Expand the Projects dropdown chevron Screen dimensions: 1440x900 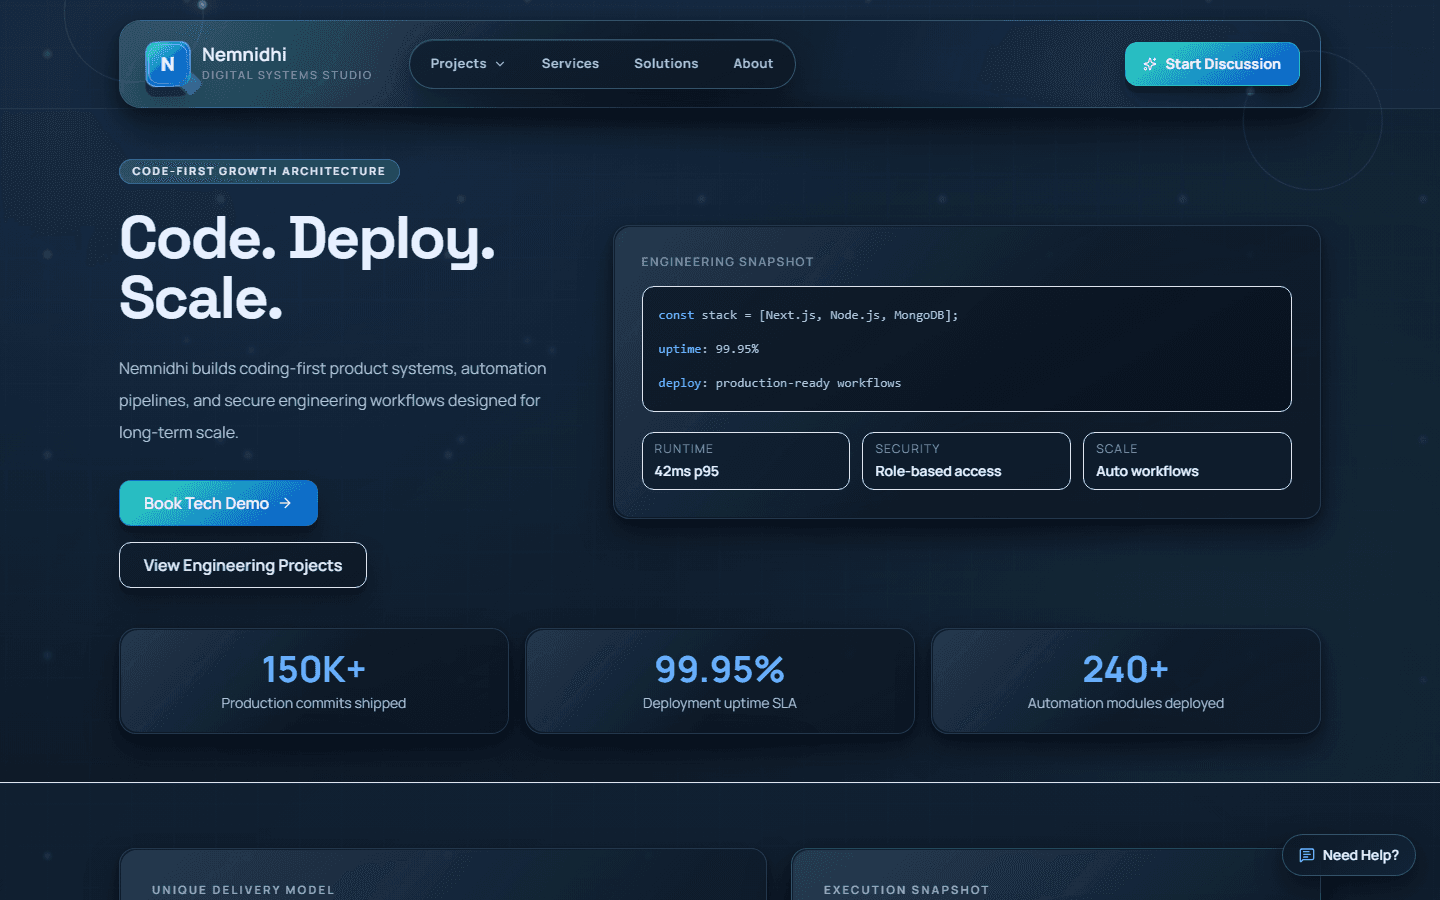click(x=500, y=64)
